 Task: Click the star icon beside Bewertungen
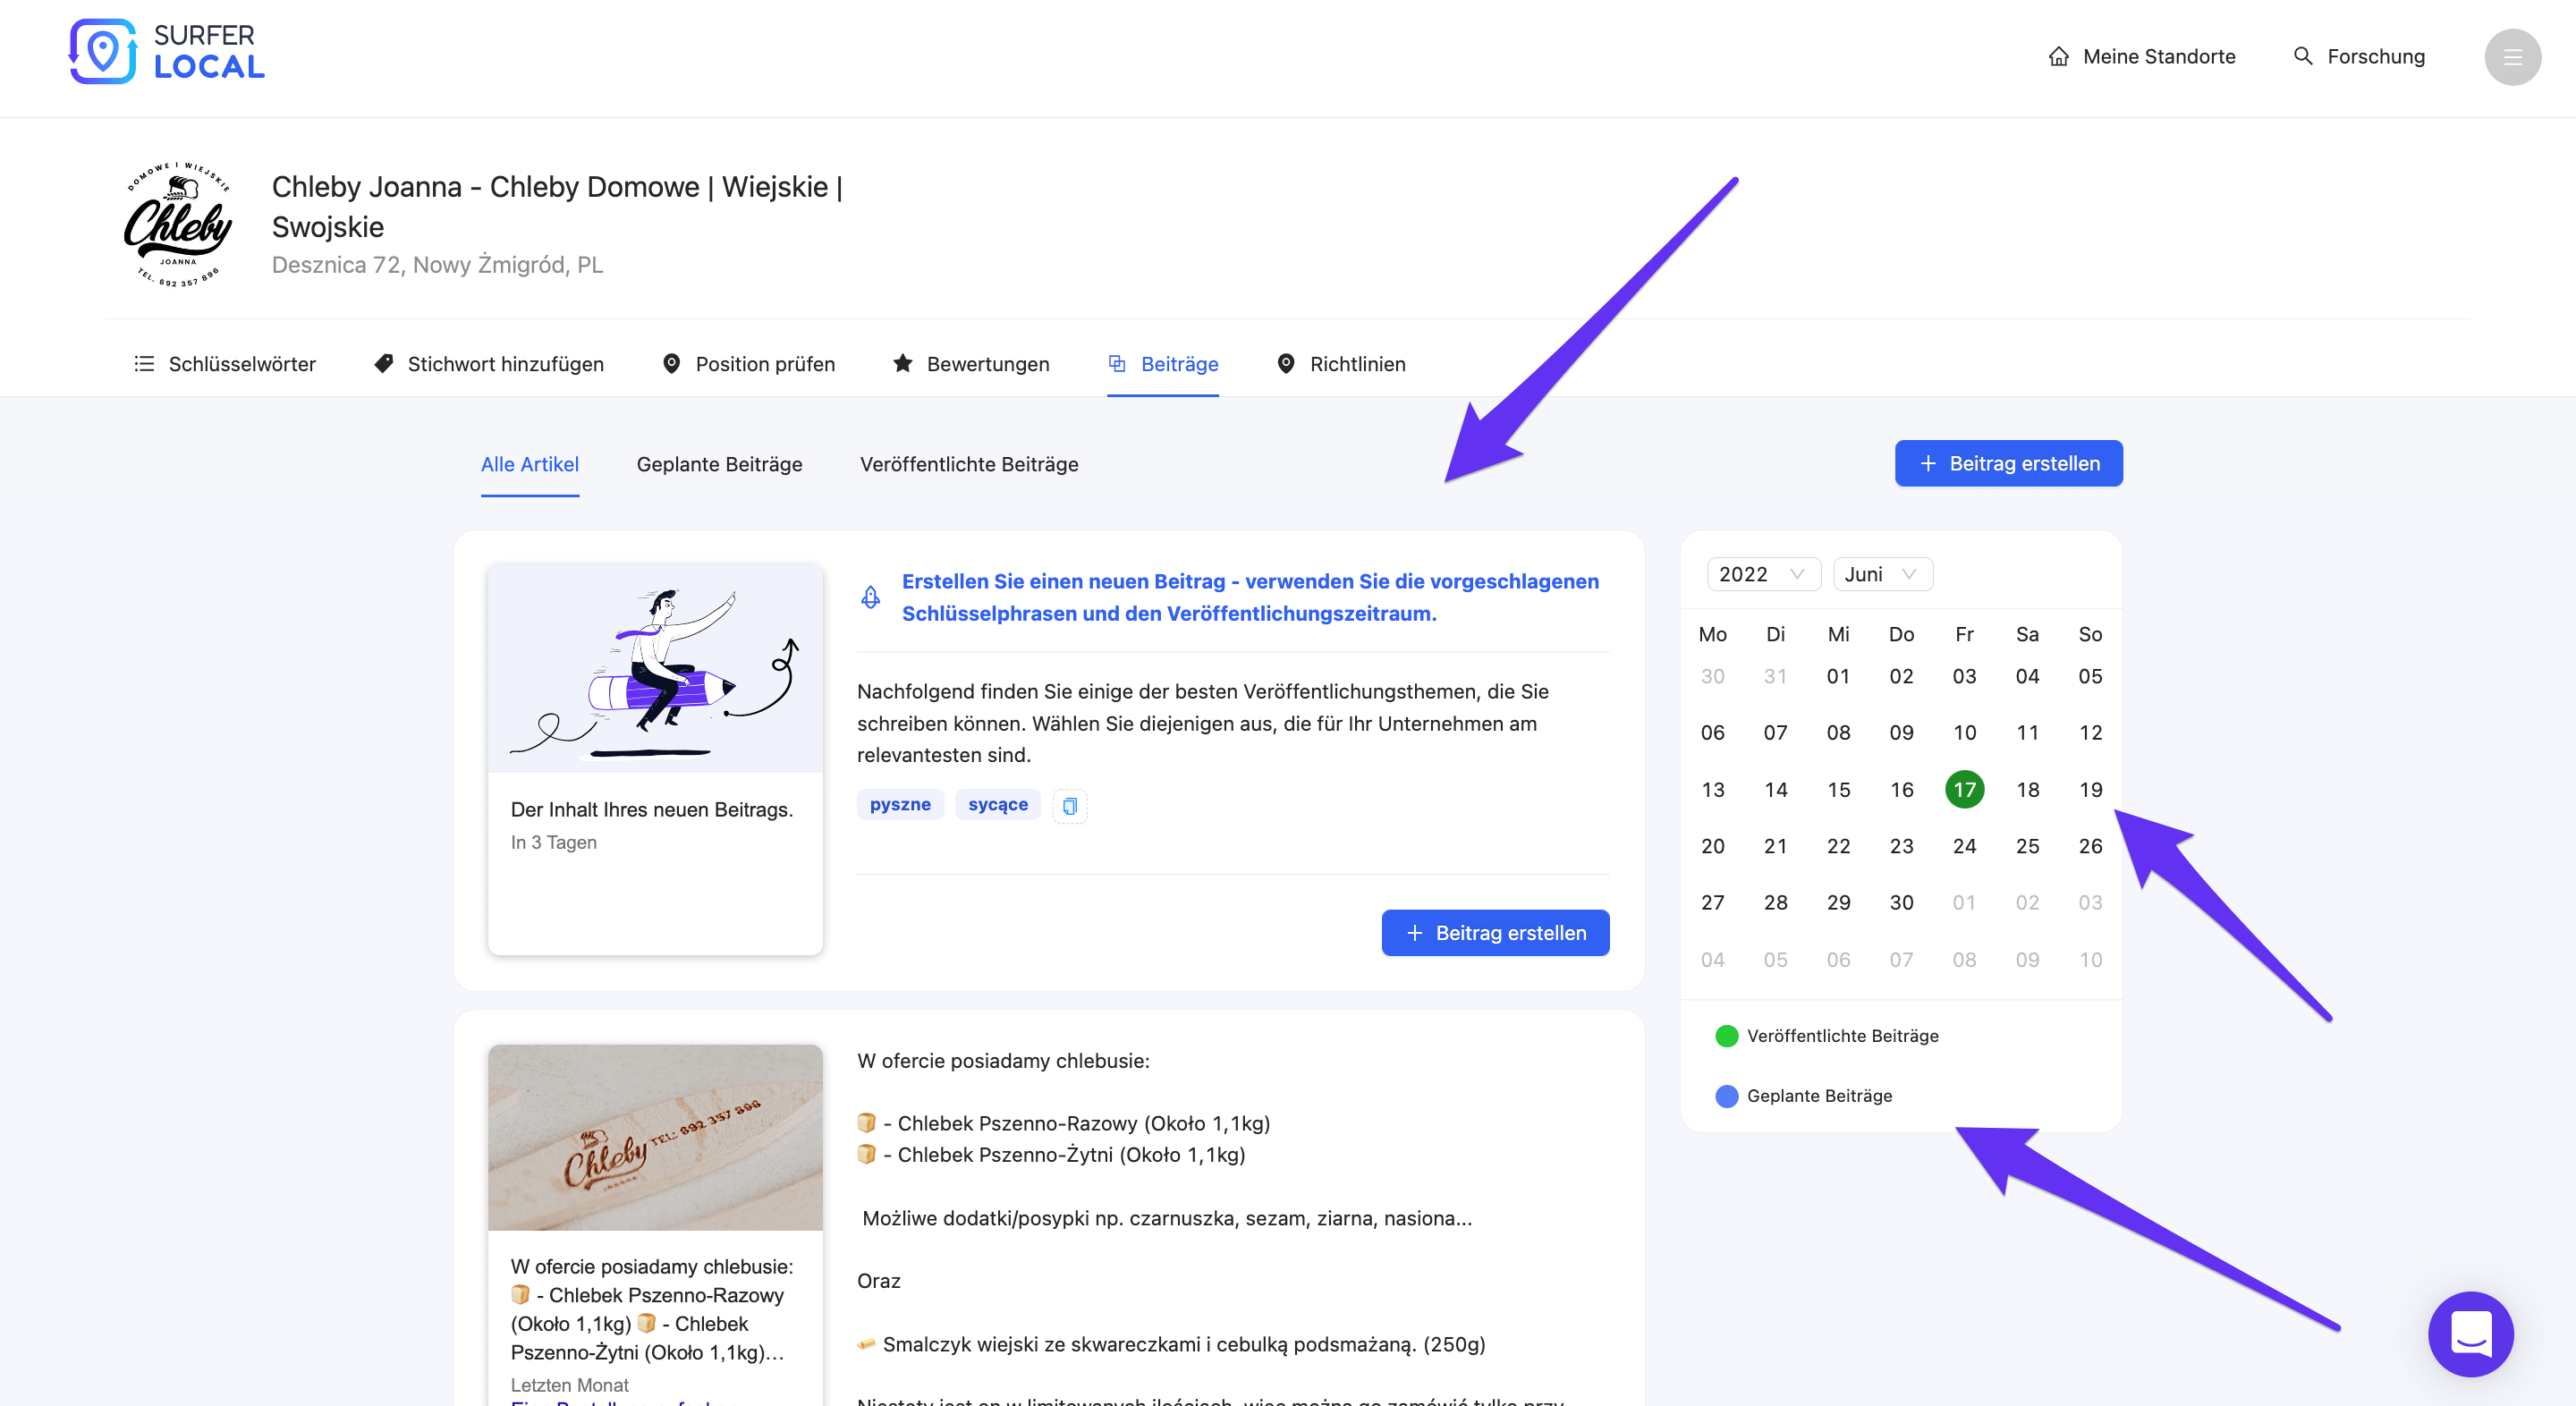pos(902,363)
